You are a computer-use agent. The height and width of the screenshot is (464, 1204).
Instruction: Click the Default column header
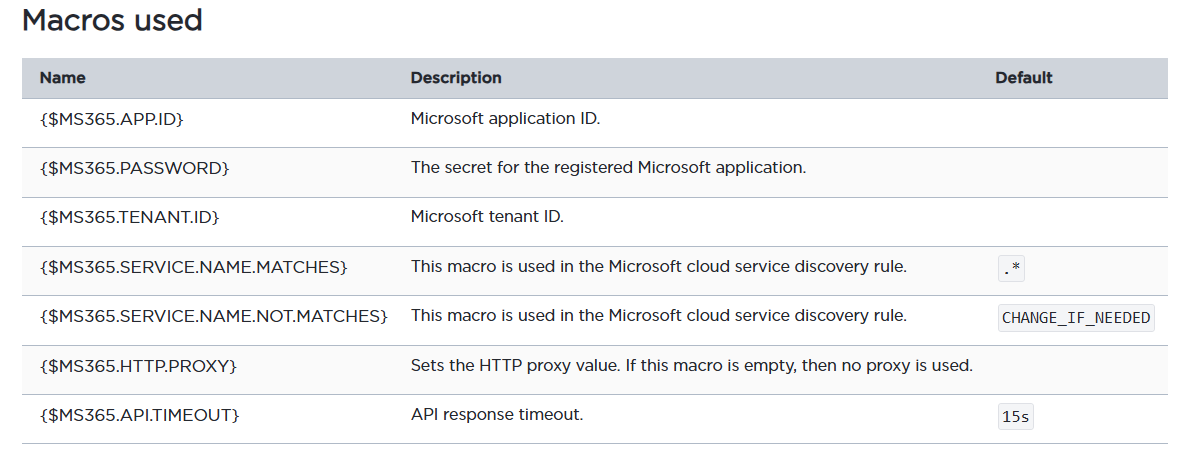point(1023,77)
